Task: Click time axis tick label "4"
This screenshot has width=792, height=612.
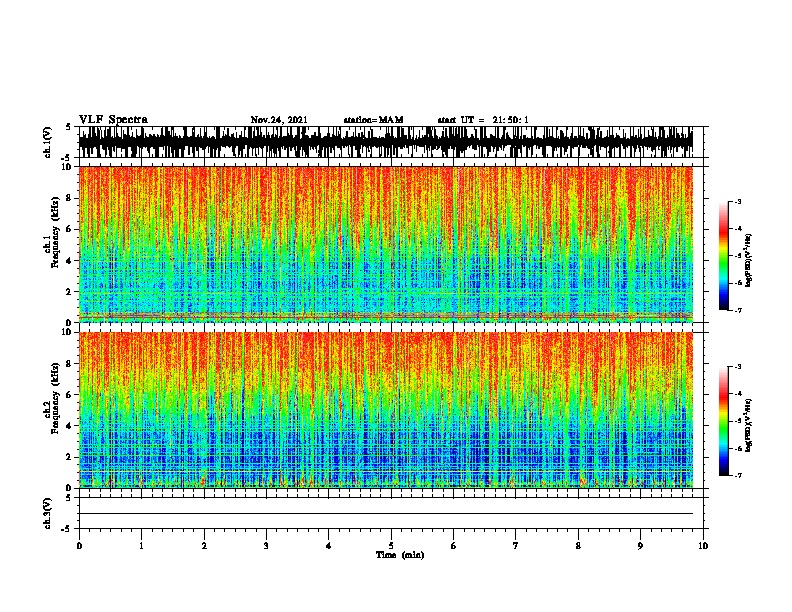Action: pos(328,546)
